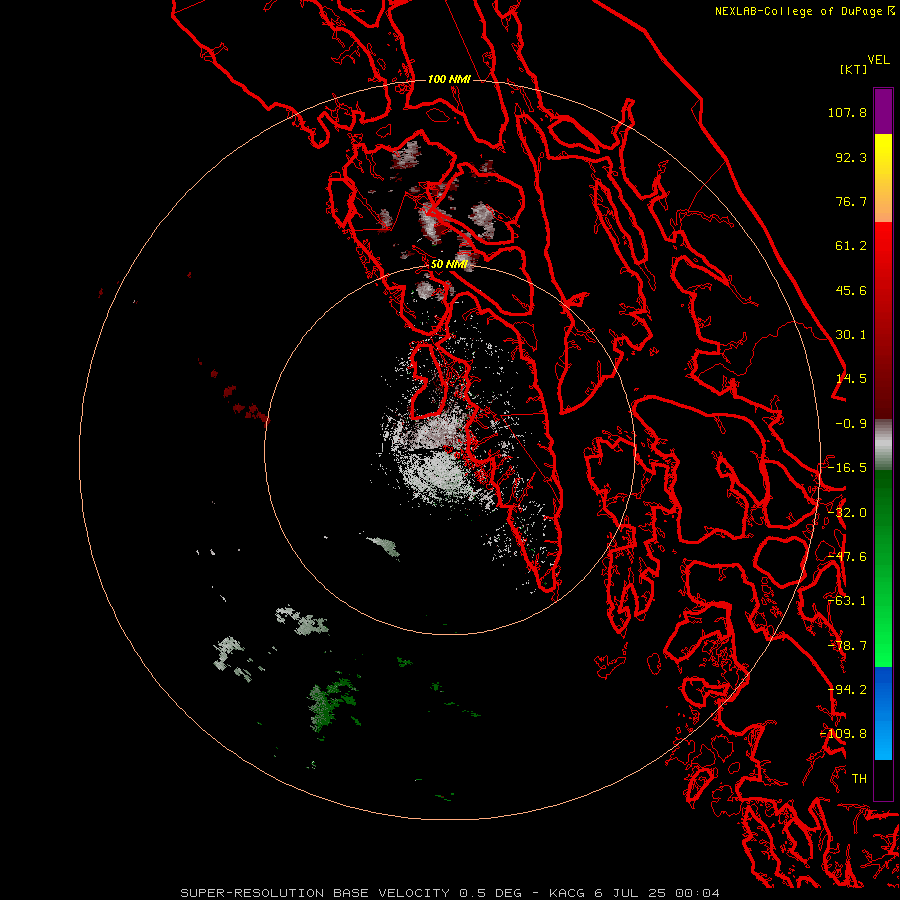900x900 pixels.
Task: Select the -16.5 velocity scale value
Action: pos(847,468)
